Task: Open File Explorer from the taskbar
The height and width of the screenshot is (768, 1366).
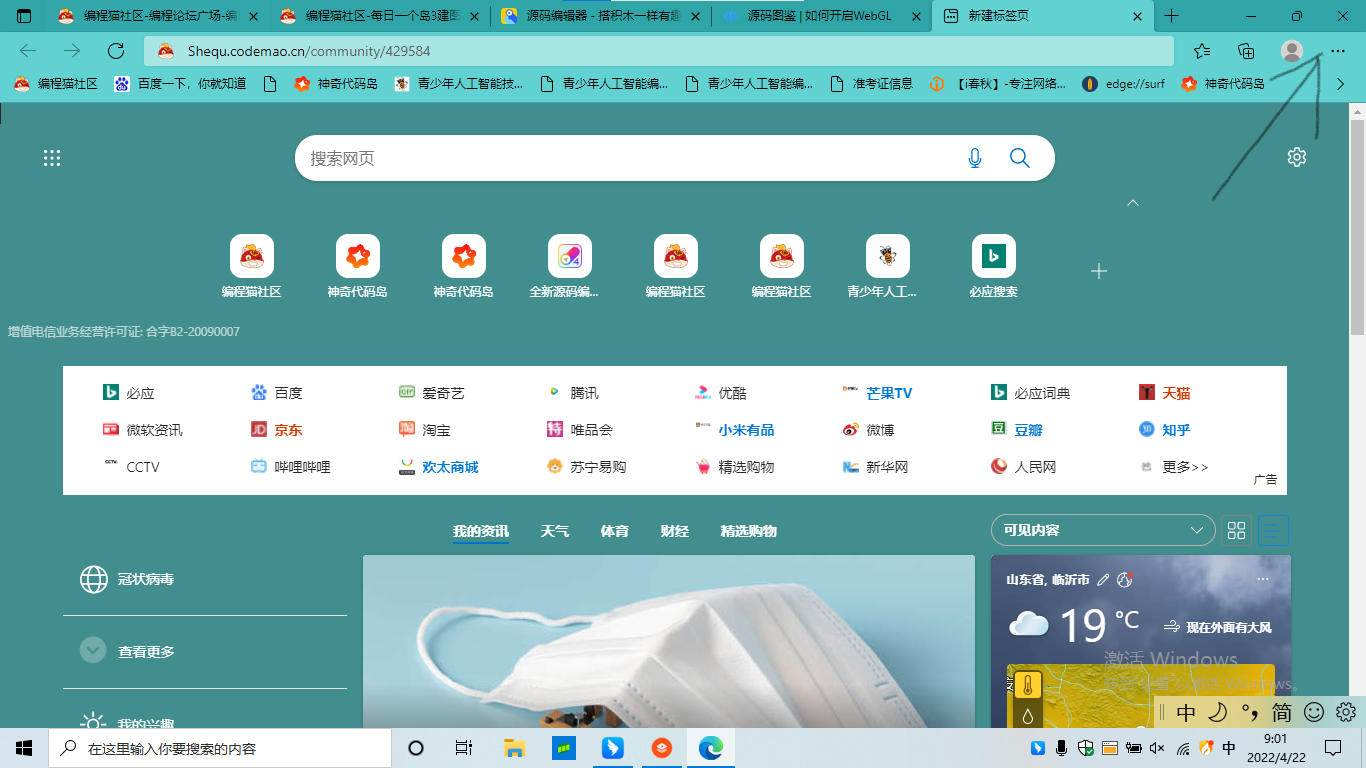Action: click(x=514, y=748)
